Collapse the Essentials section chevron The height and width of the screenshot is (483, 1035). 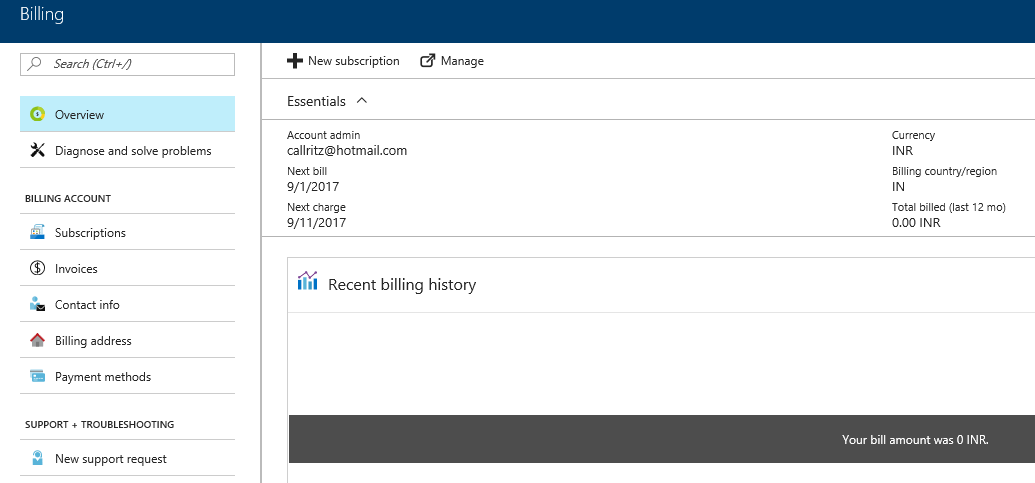click(x=361, y=101)
